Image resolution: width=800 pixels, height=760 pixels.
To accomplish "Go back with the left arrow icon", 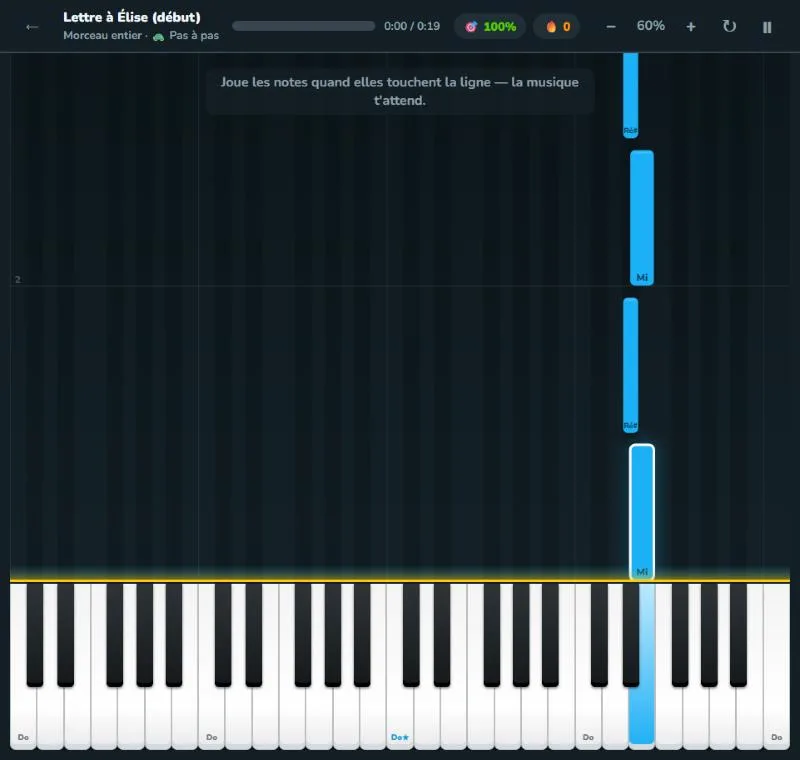I will click(32, 27).
